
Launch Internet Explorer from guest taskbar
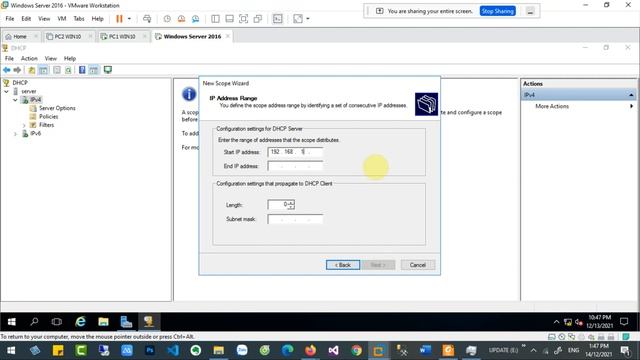80,322
